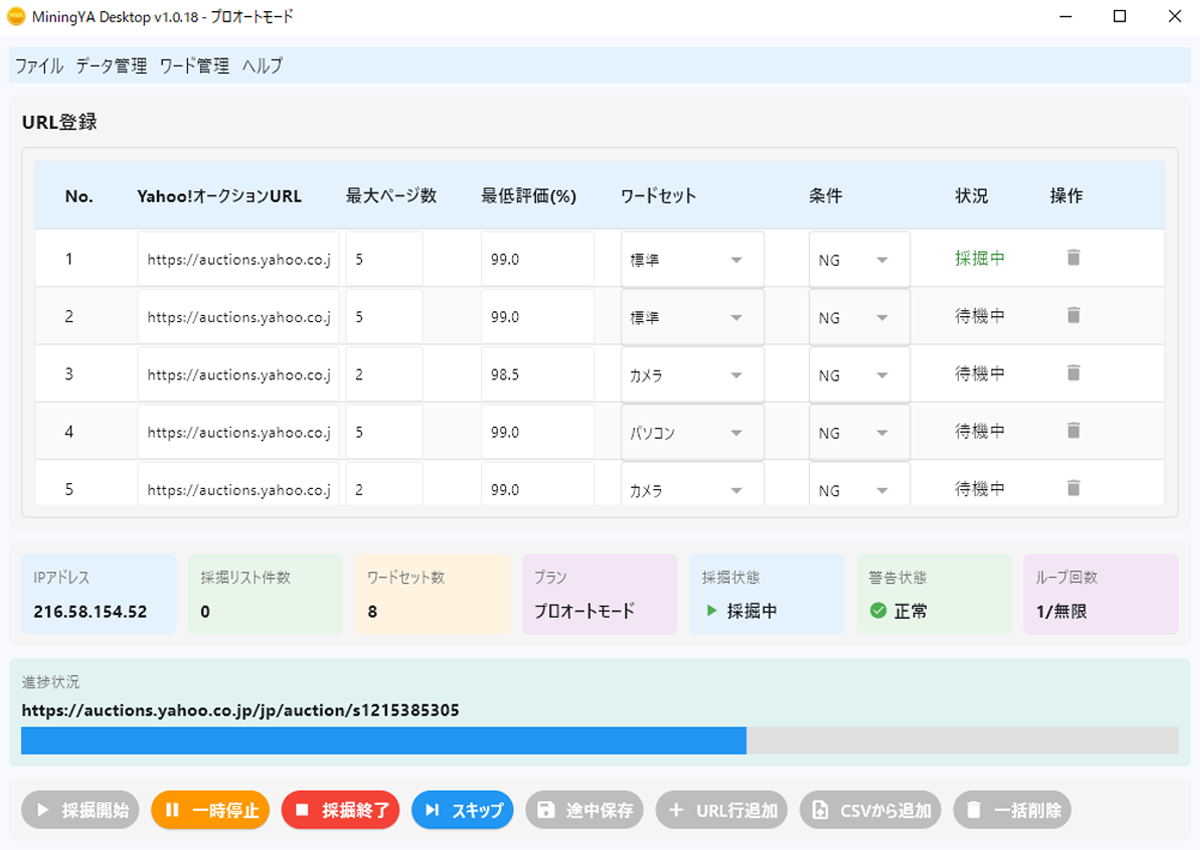Click the red 採掘終了 stop button
1200x850 pixels.
341,810
